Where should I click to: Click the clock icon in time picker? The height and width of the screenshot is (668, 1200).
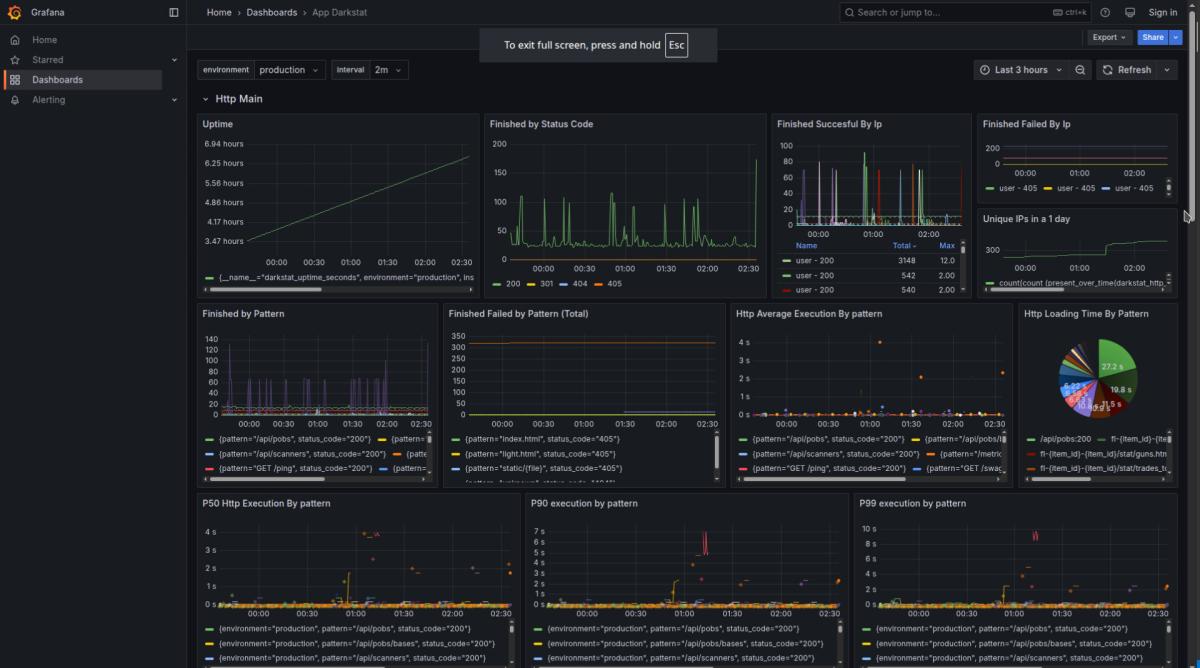(985, 70)
